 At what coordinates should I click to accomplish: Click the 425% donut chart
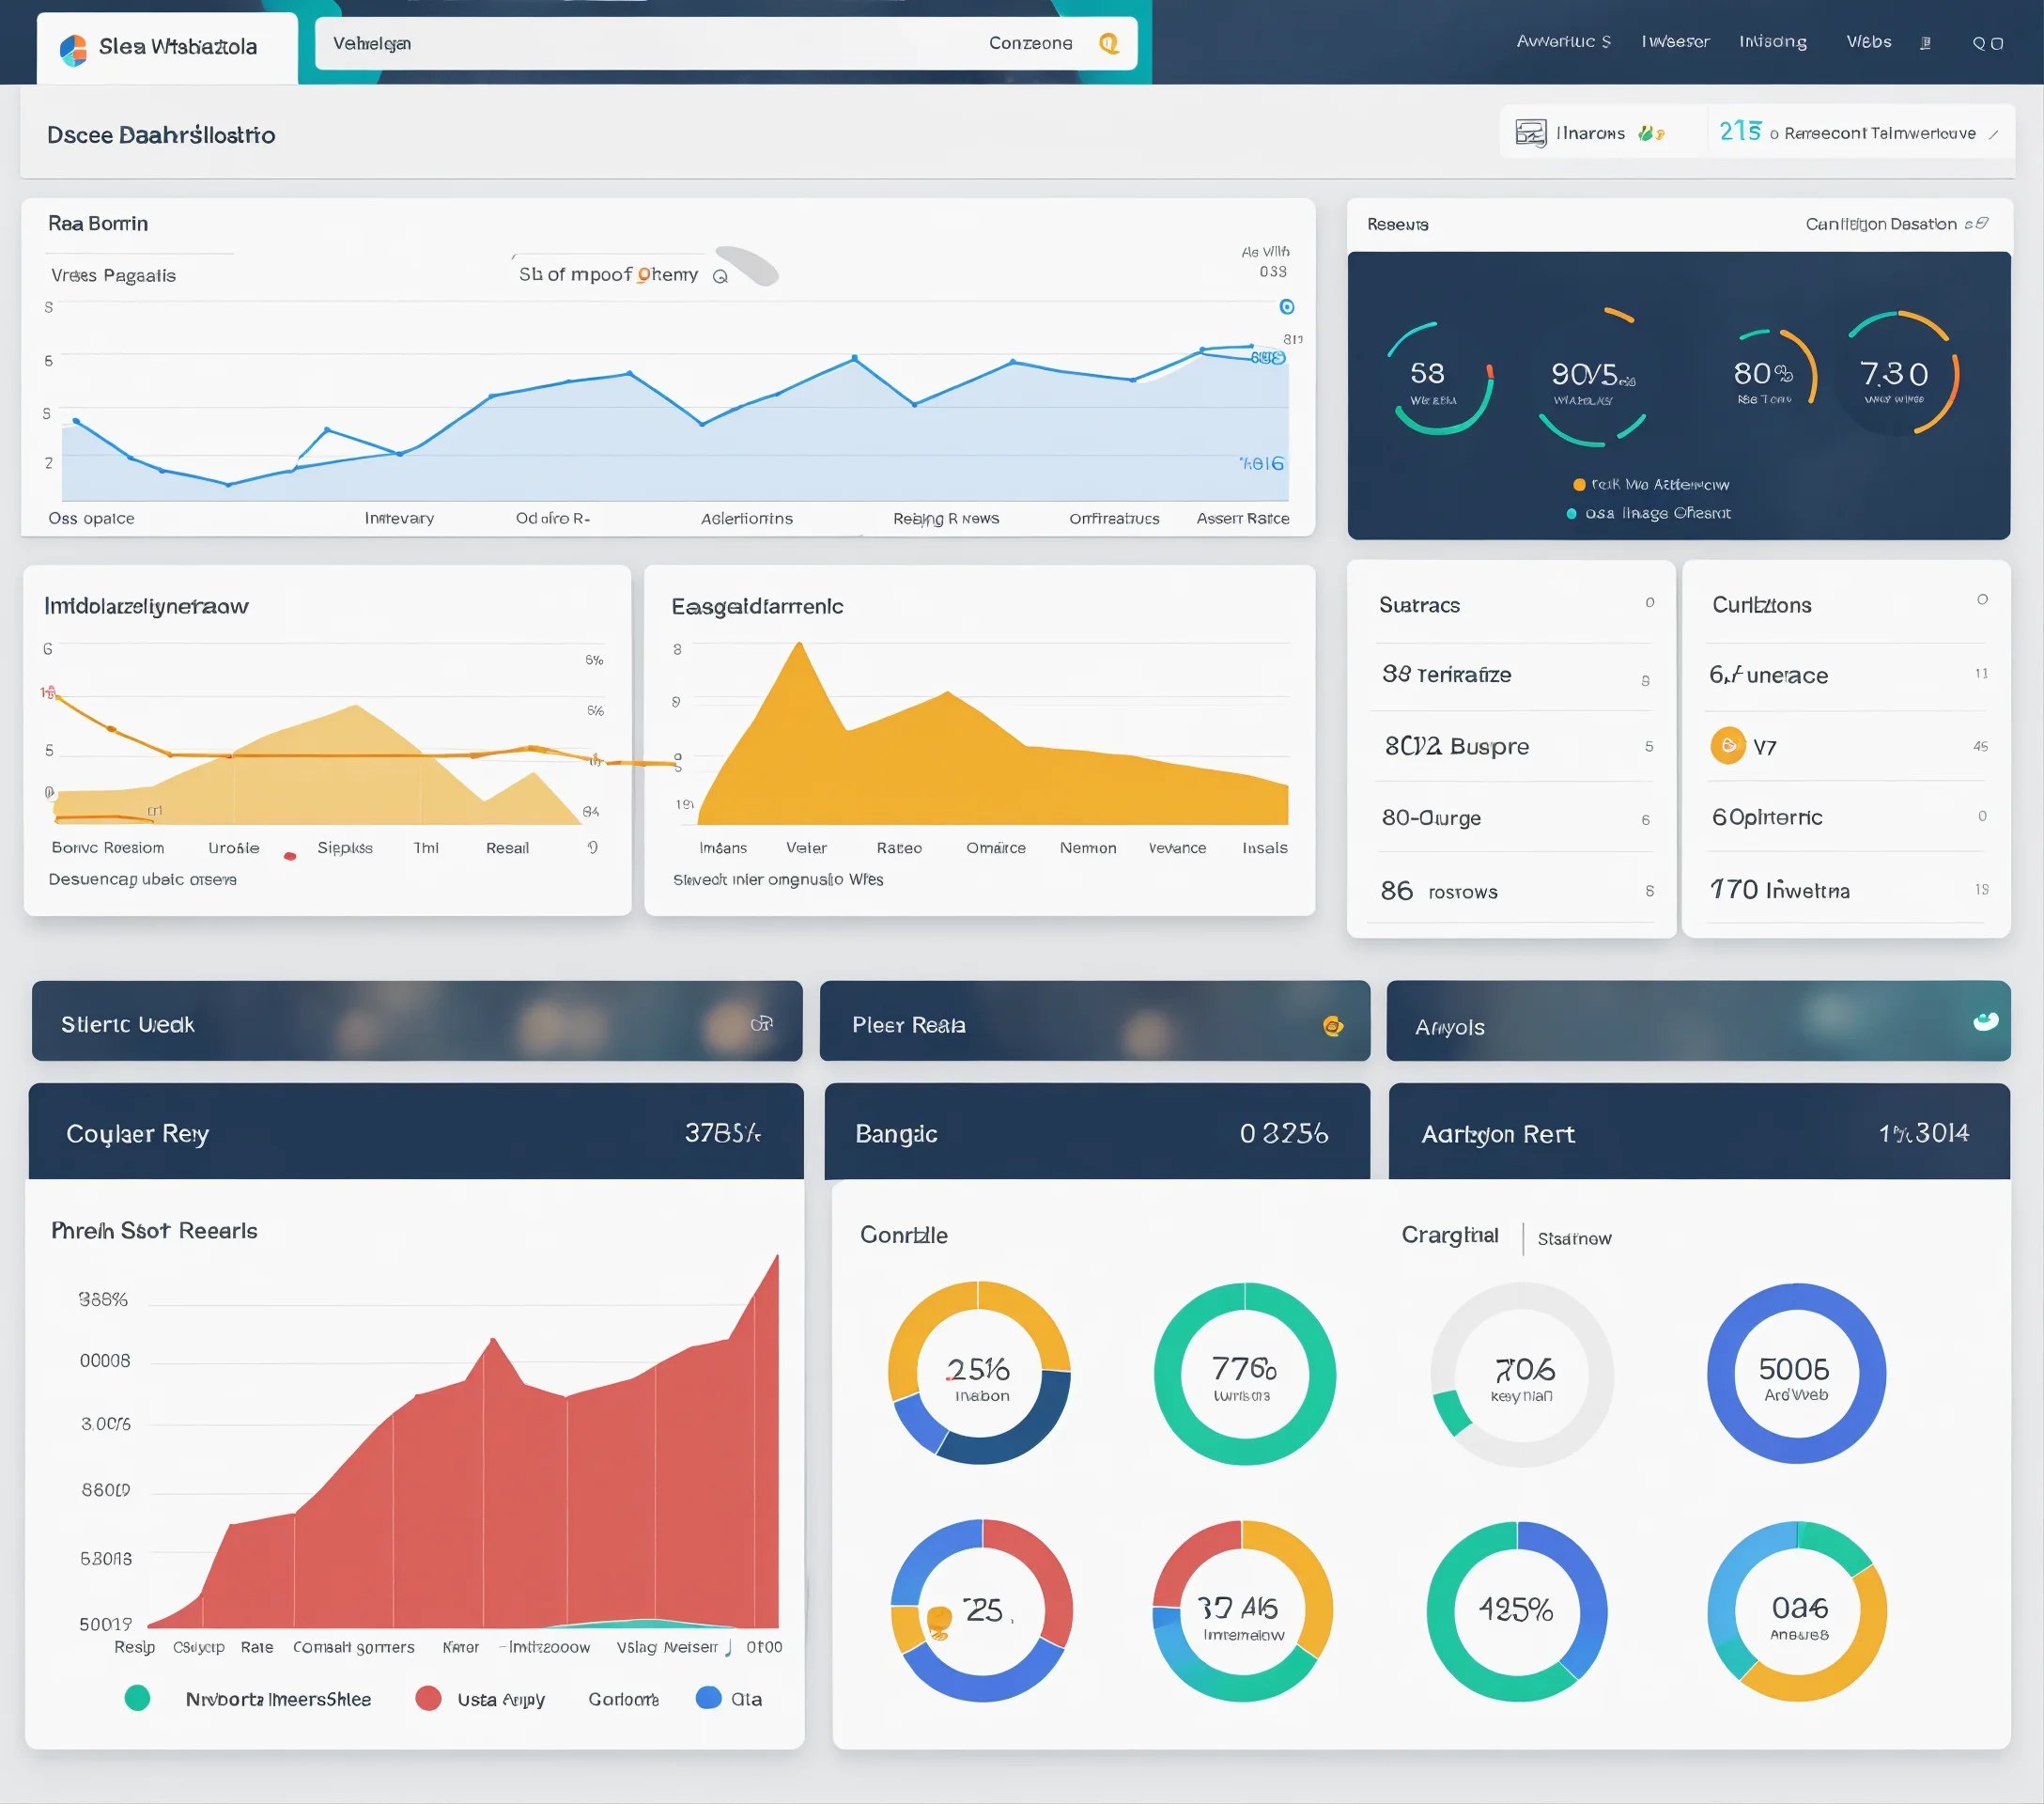pyautogui.click(x=1516, y=1611)
